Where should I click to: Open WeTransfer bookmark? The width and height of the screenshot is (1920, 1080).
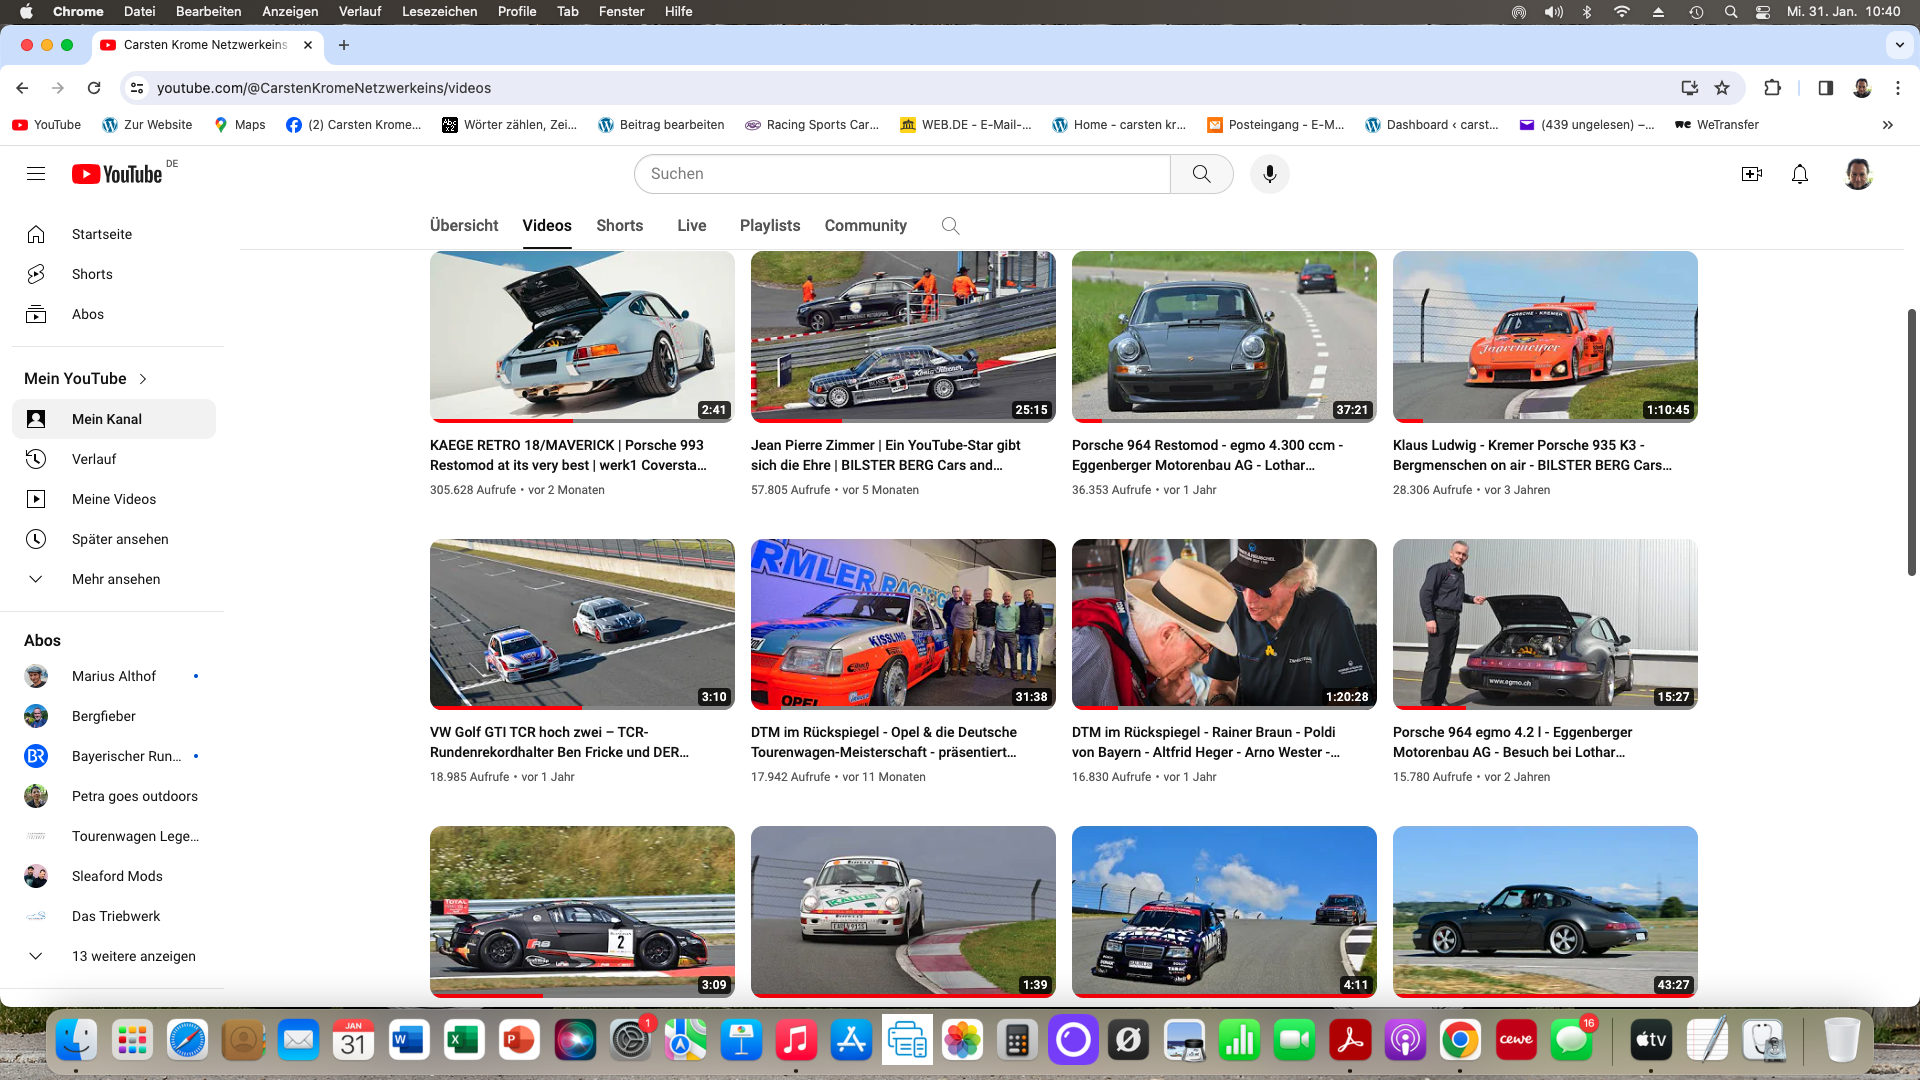tap(1716, 125)
